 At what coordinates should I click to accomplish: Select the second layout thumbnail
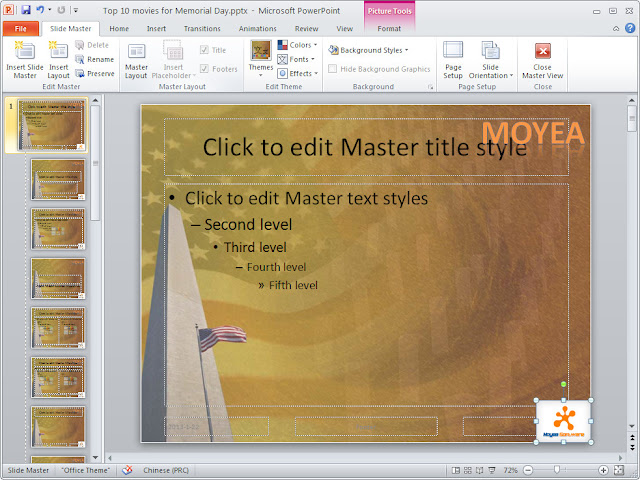(58, 229)
